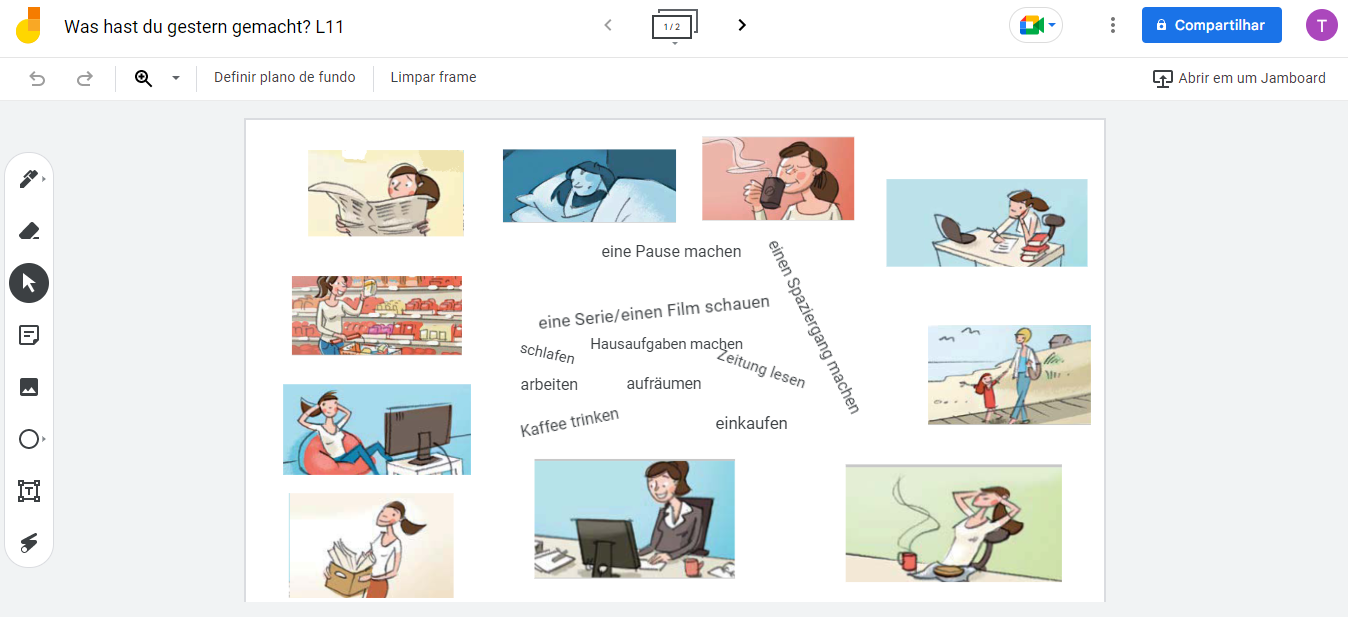Image resolution: width=1348 pixels, height=617 pixels.
Task: Select the text 'schlafen'
Action: [547, 353]
